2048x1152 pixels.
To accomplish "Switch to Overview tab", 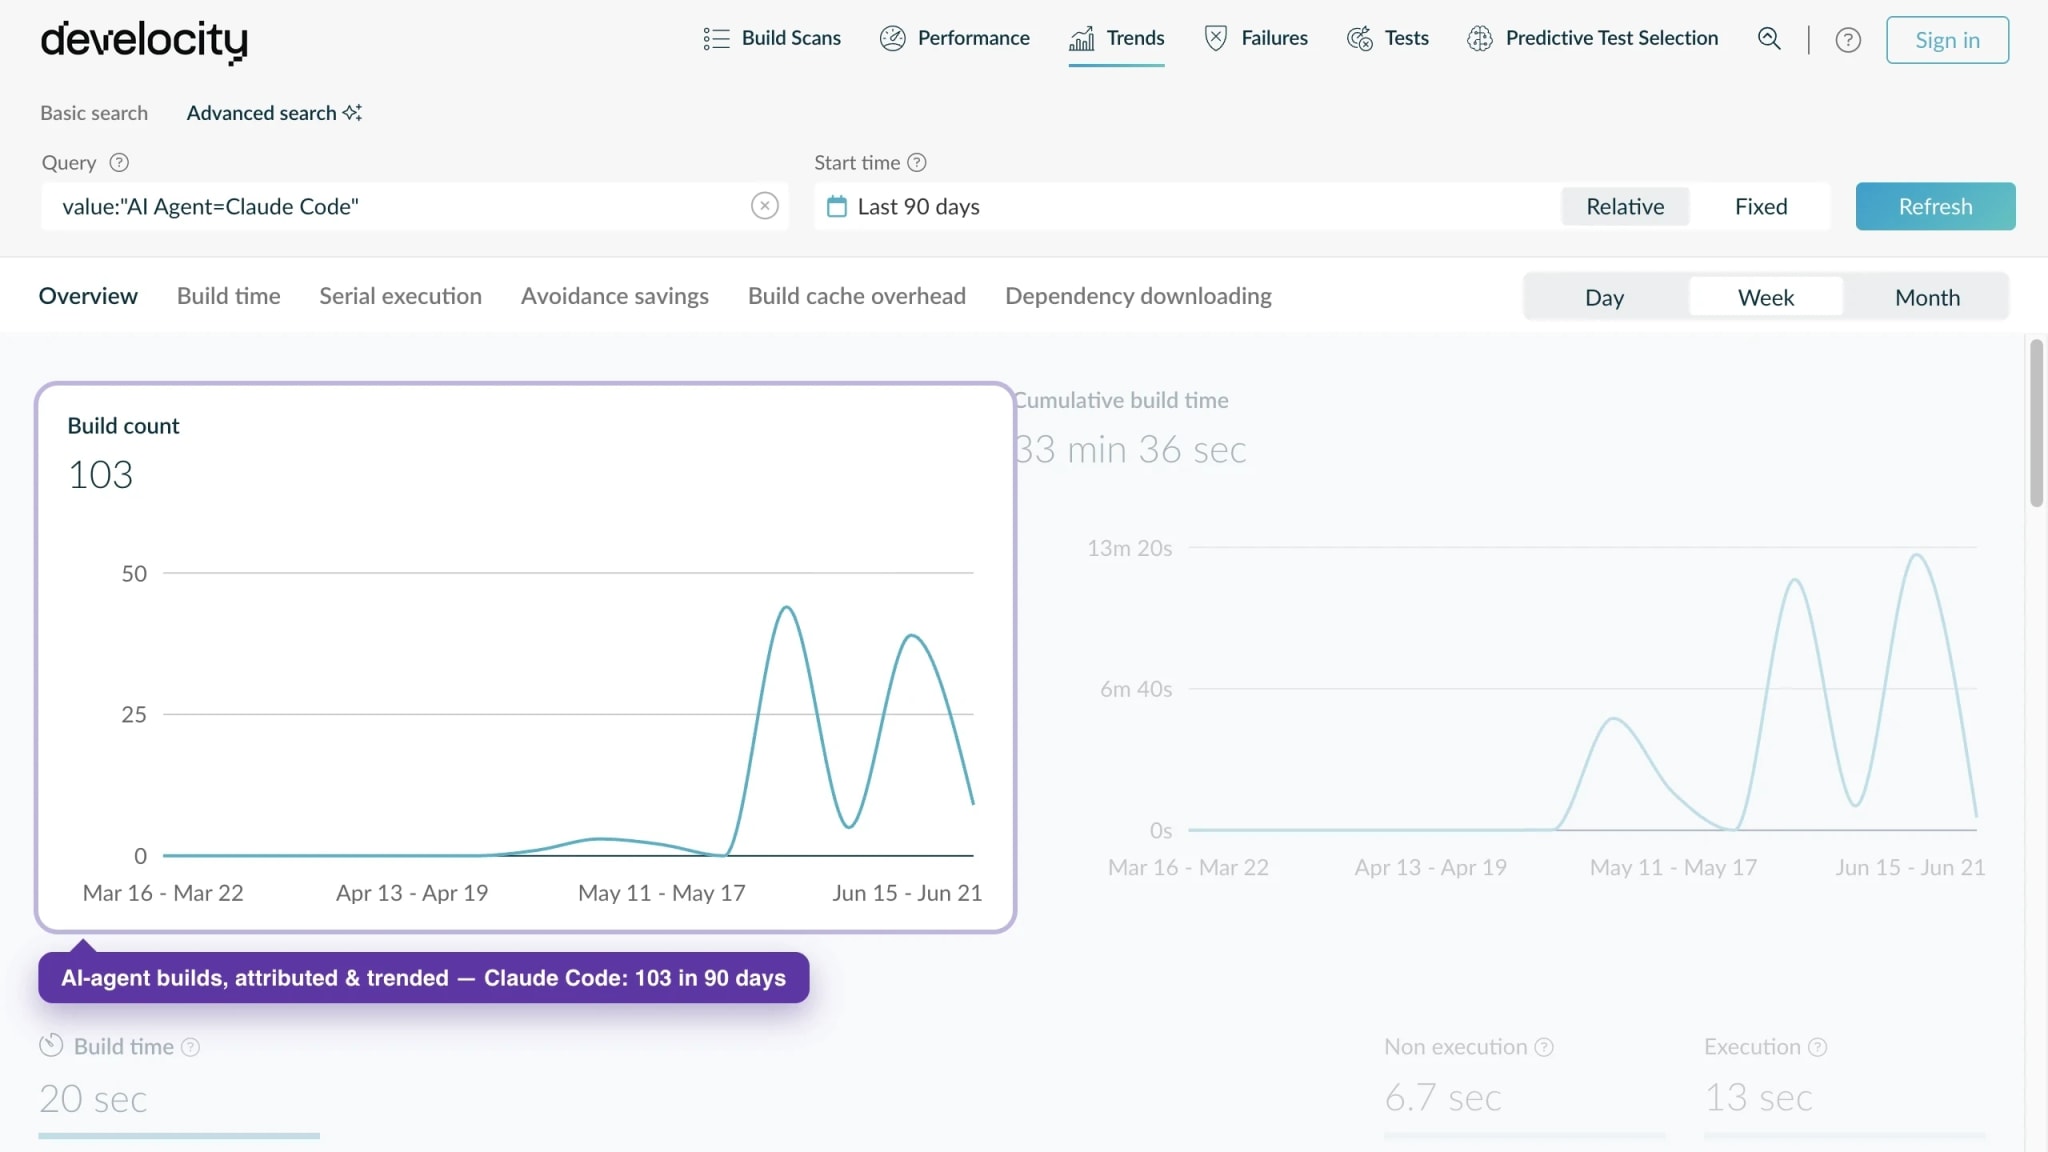I will coord(88,296).
